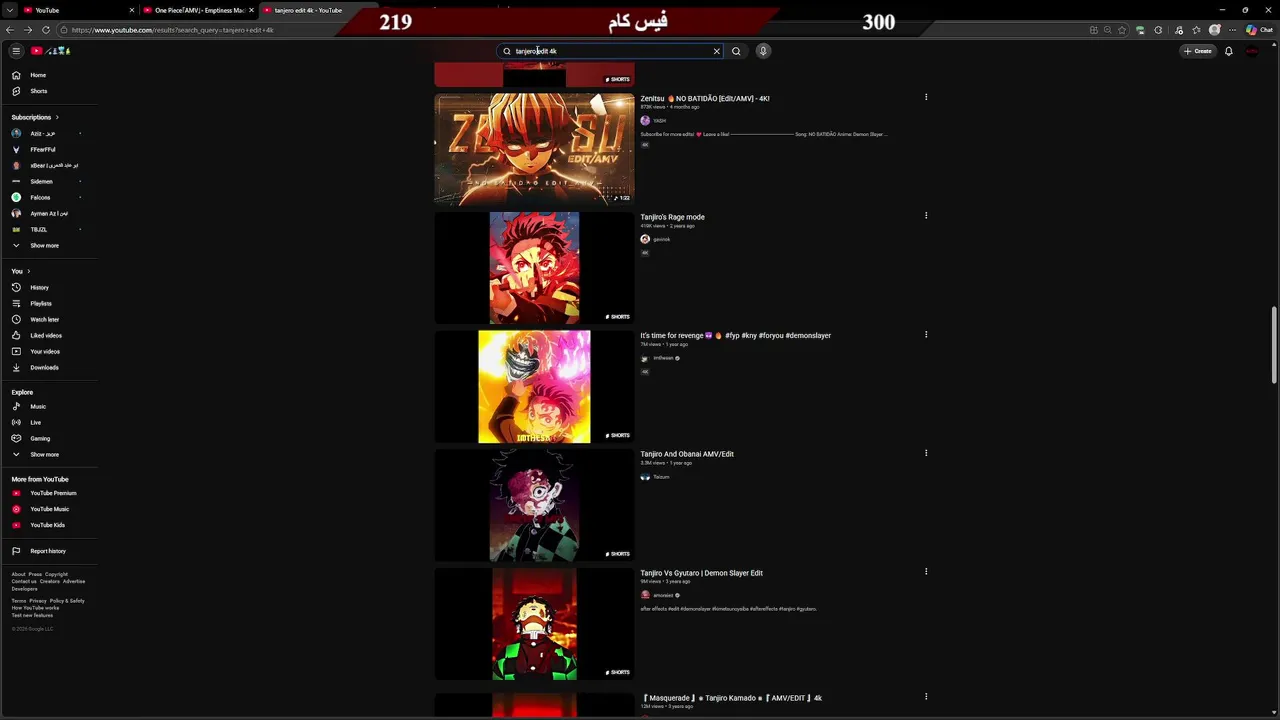1280x720 pixels.
Task: Click the search magnifier button
Action: (736, 51)
